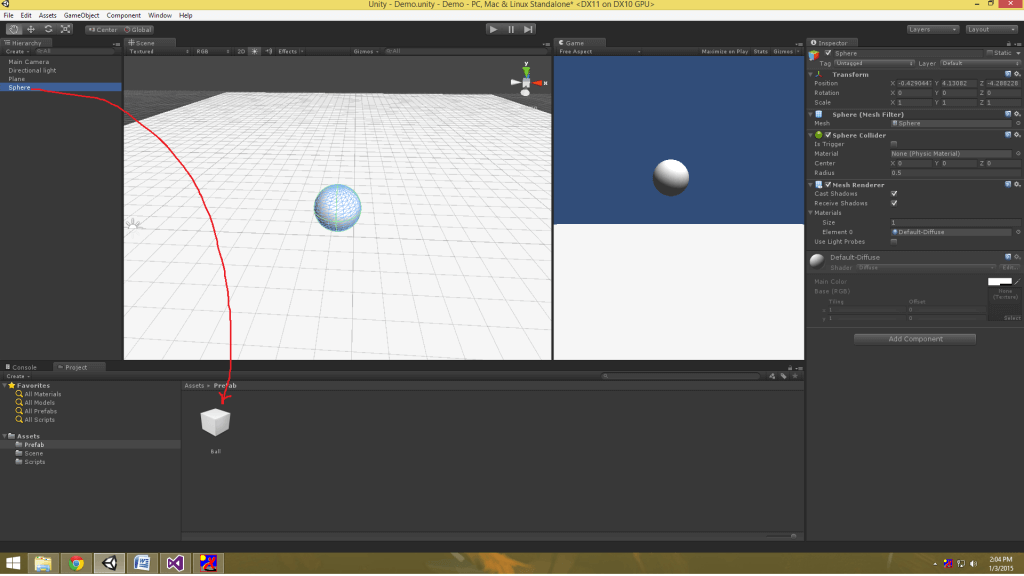Enable the Is Trigger checkbox
This screenshot has width=1024, height=576.
893,144
